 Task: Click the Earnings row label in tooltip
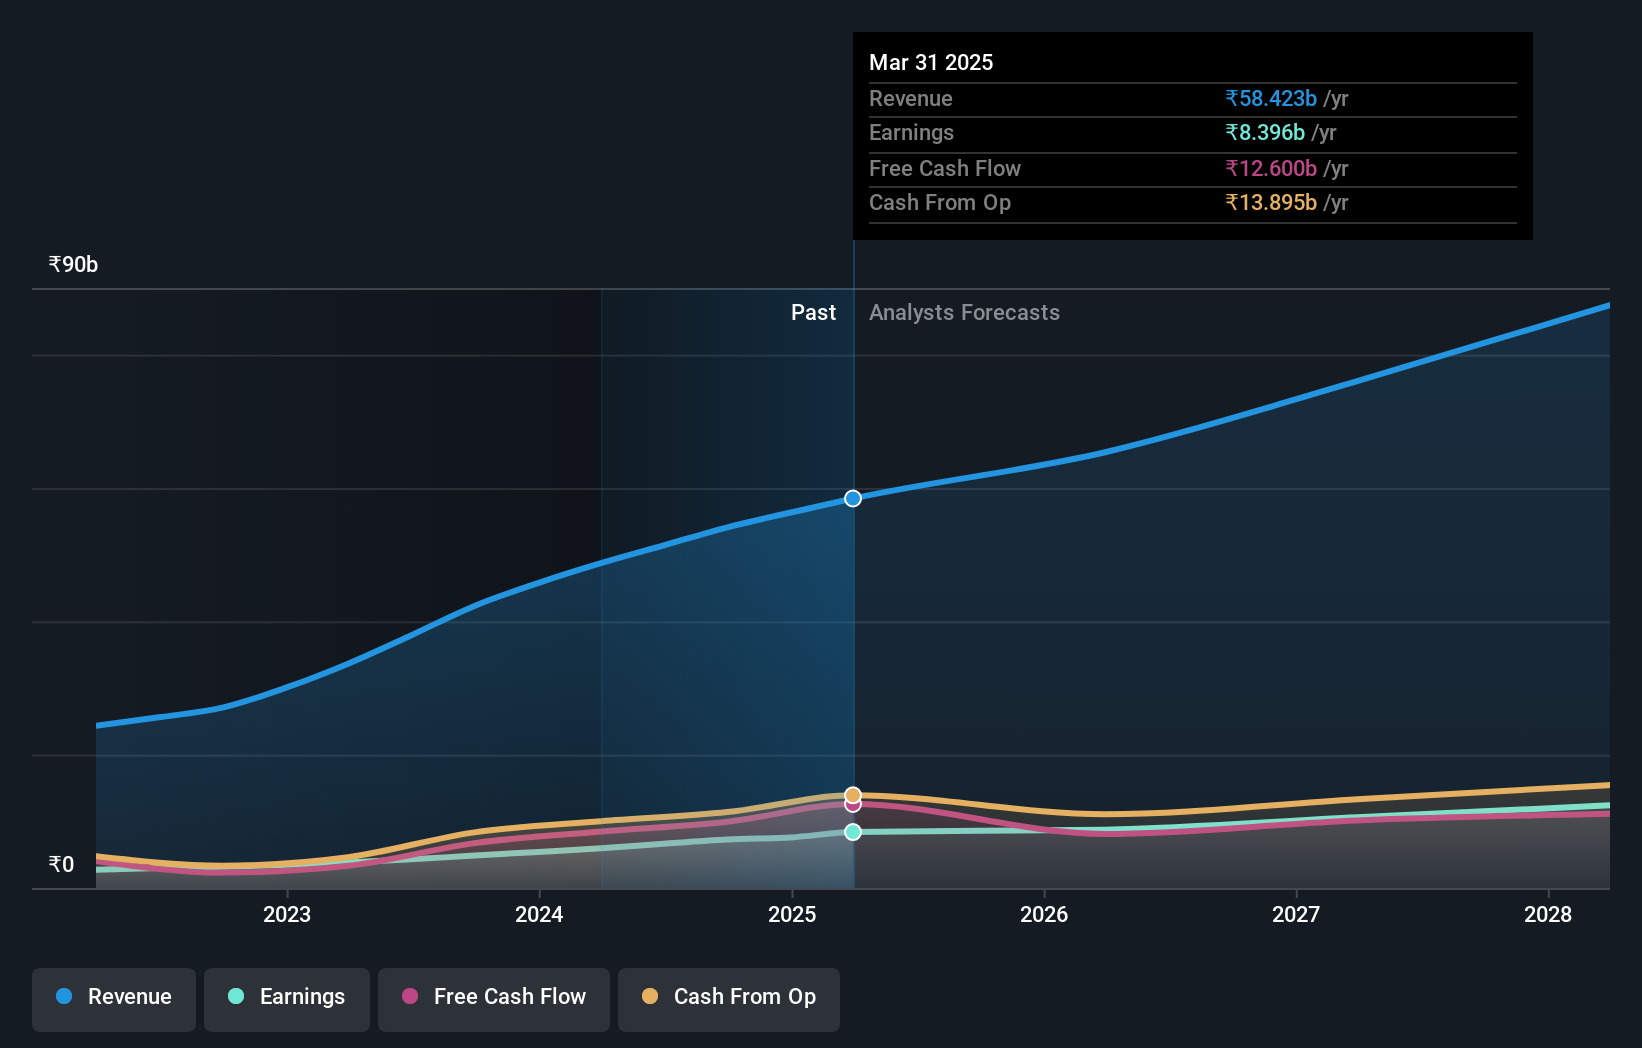(911, 132)
